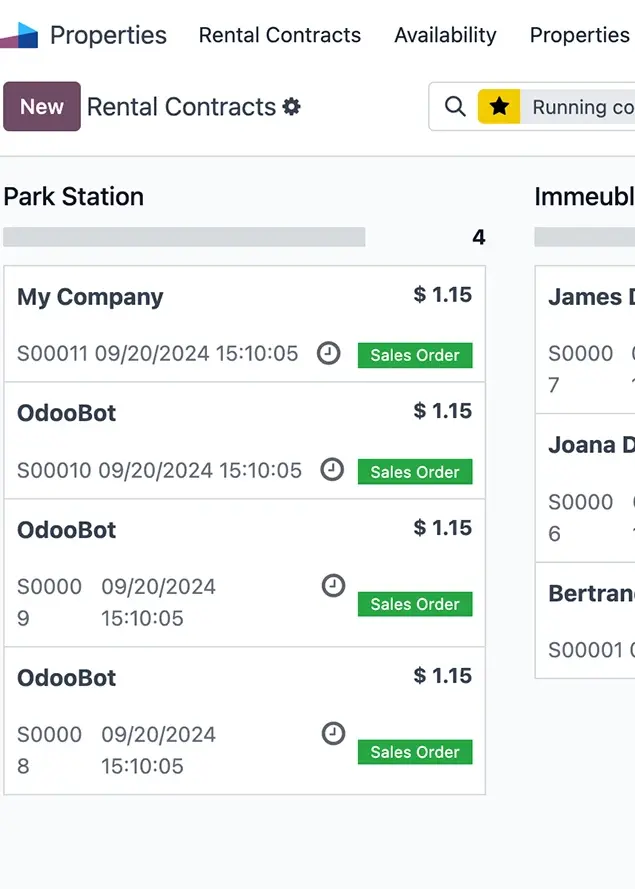The height and width of the screenshot is (889, 635).
Task: Click the Park Station progress bar
Action: [184, 237]
